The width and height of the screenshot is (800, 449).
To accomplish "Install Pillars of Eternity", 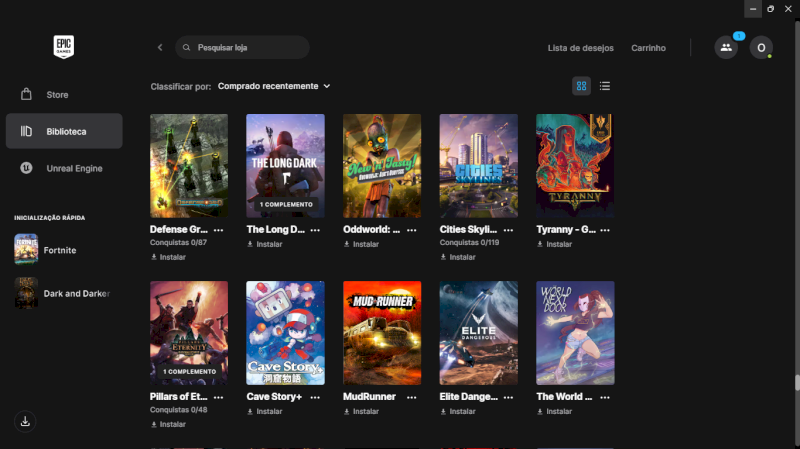I will point(168,425).
